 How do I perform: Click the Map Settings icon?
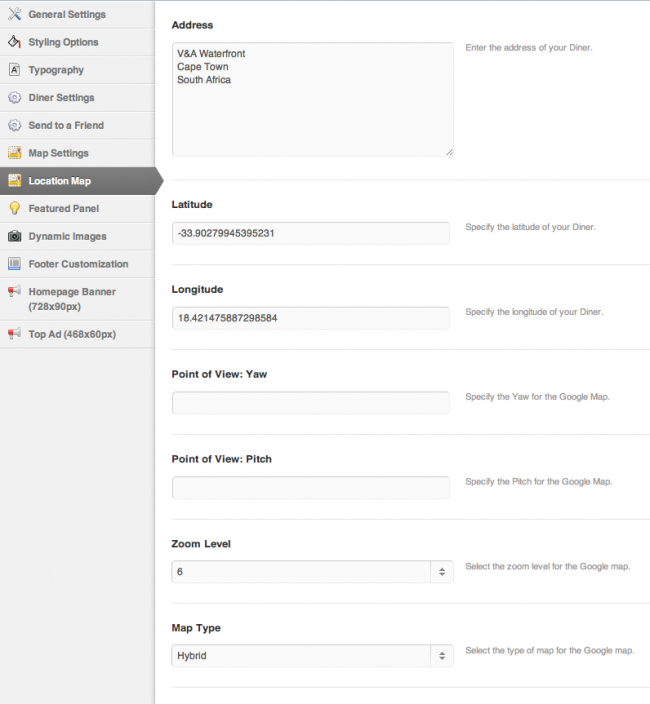coord(14,153)
